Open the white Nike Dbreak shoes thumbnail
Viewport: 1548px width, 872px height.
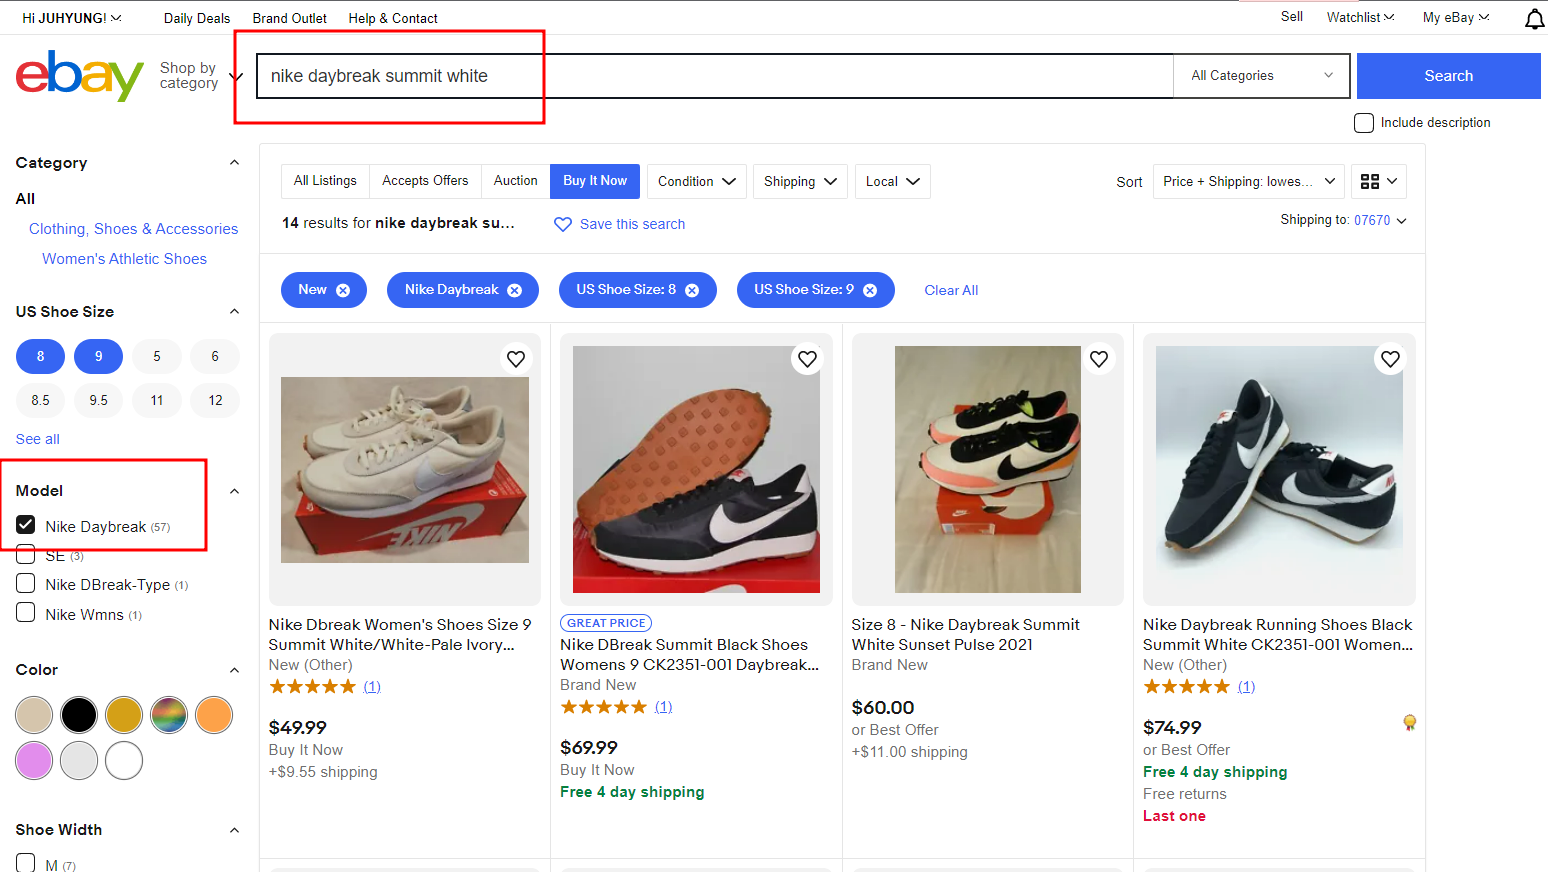pos(405,470)
